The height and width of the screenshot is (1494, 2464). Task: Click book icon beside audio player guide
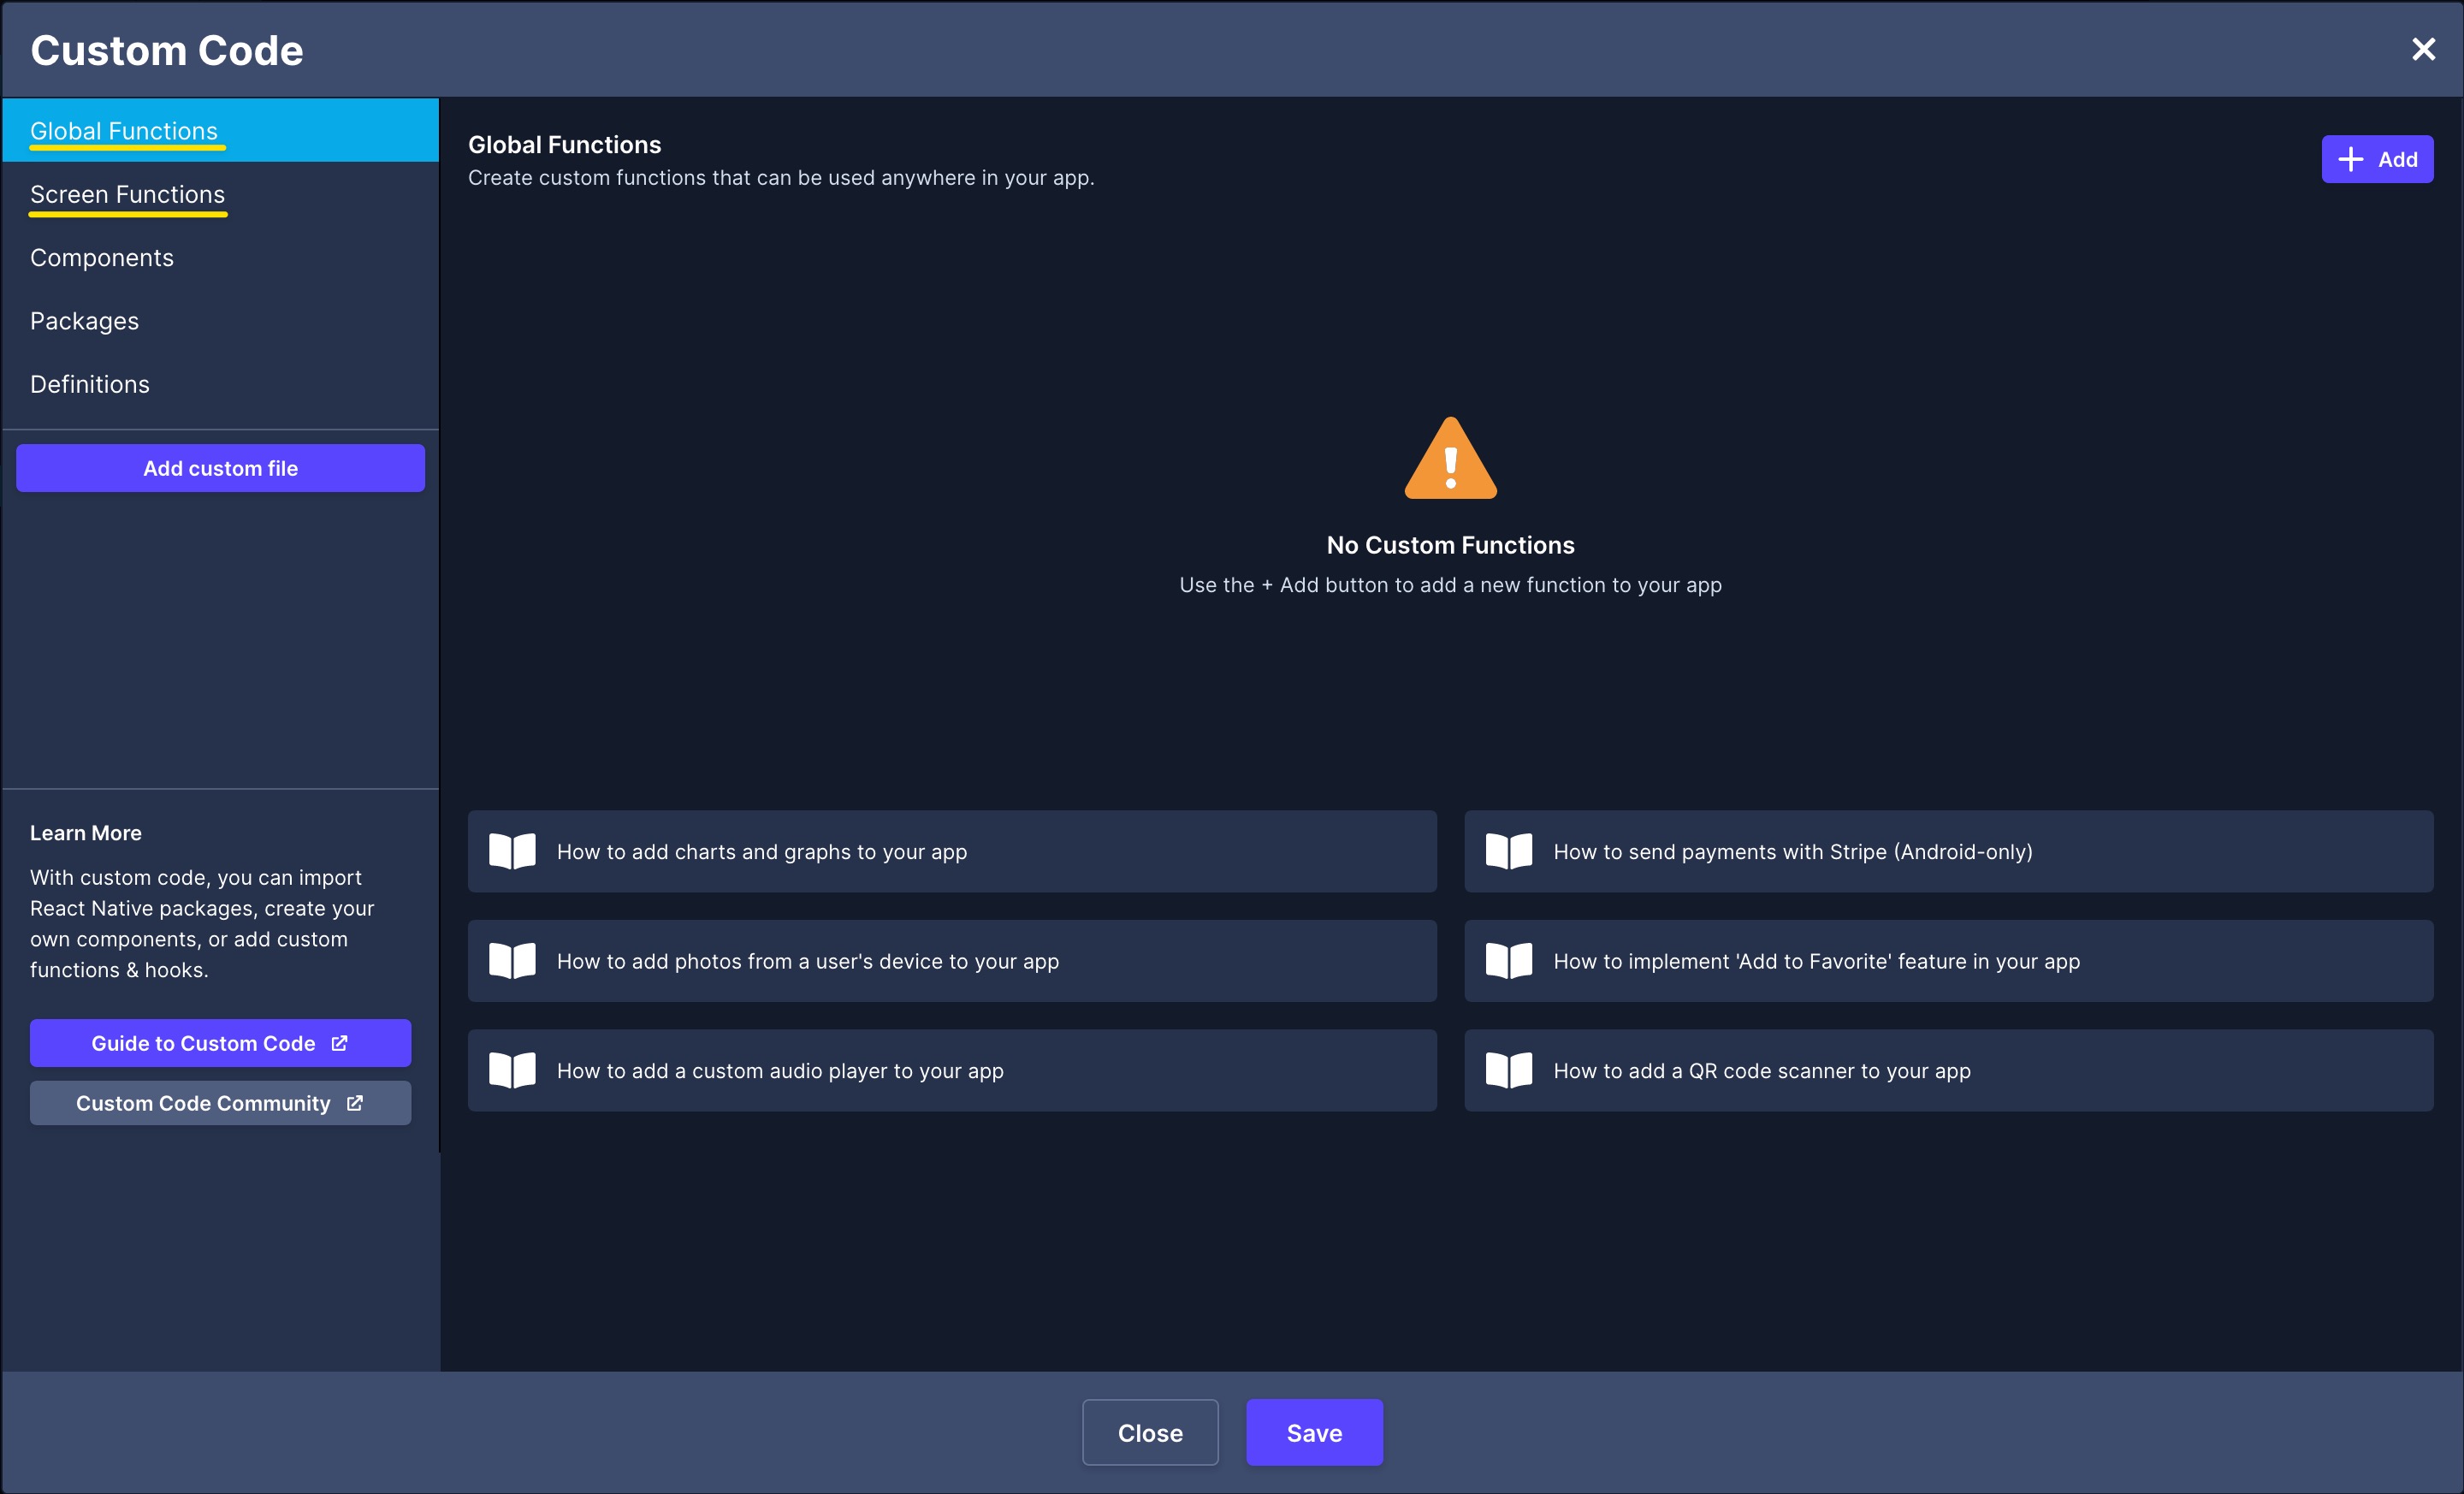[x=512, y=1070]
